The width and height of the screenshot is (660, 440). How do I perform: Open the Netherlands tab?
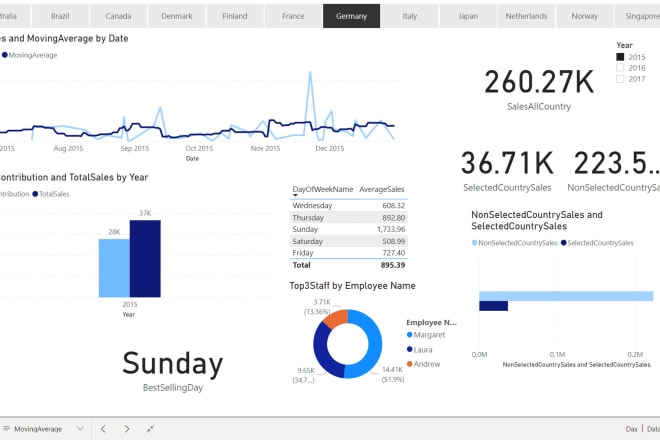526,16
